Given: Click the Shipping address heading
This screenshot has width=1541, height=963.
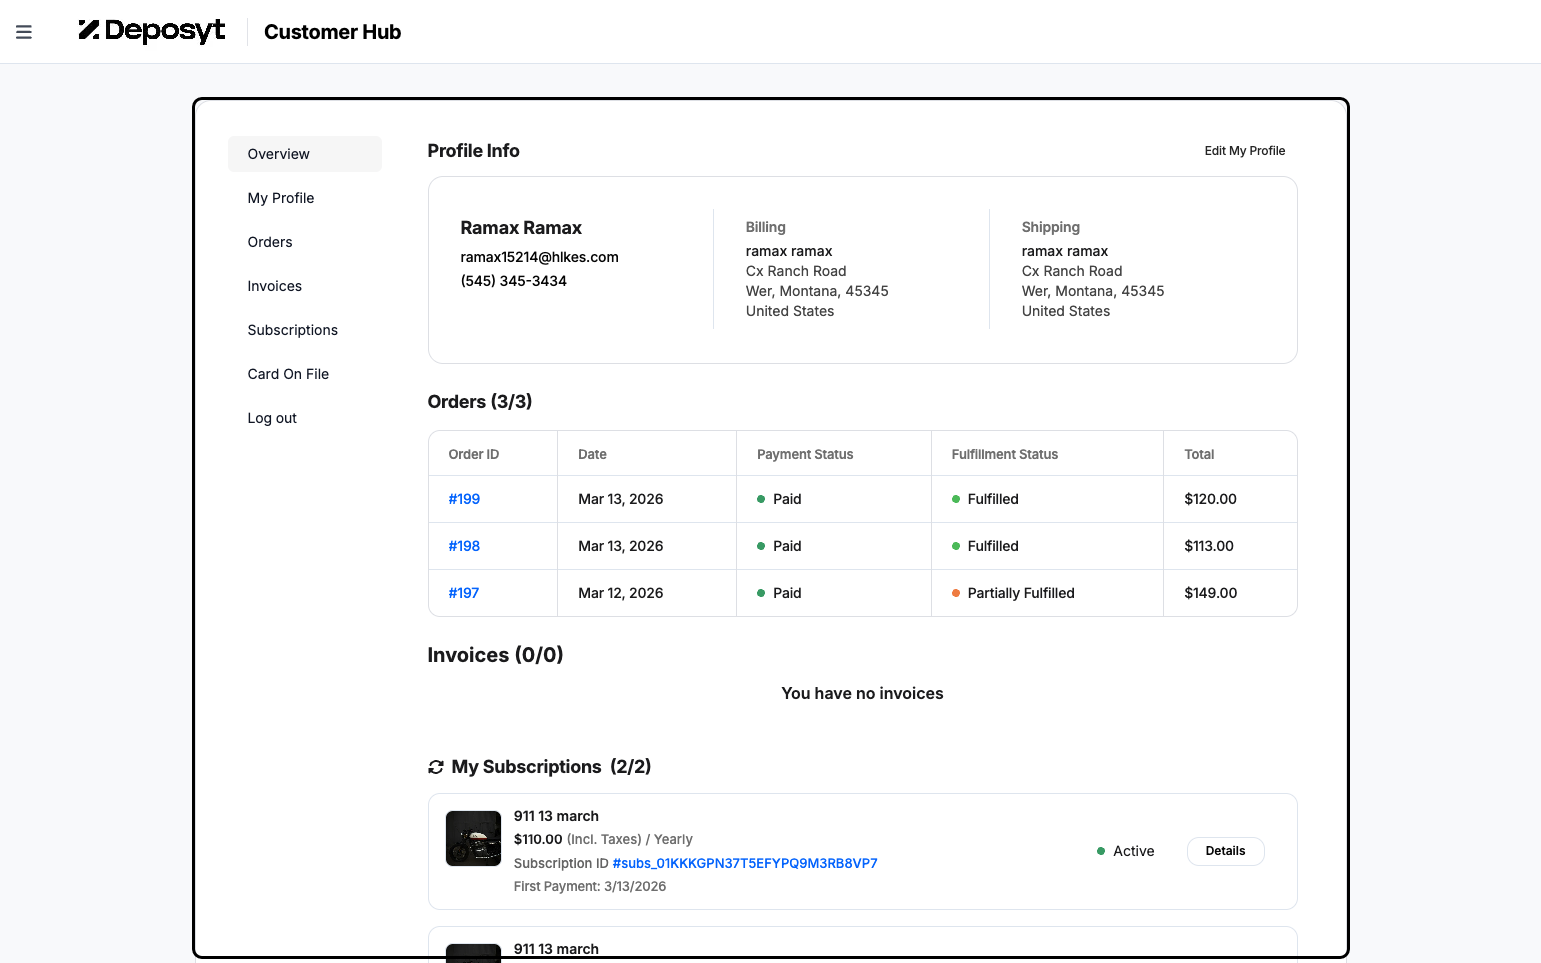Looking at the screenshot, I should [1051, 227].
